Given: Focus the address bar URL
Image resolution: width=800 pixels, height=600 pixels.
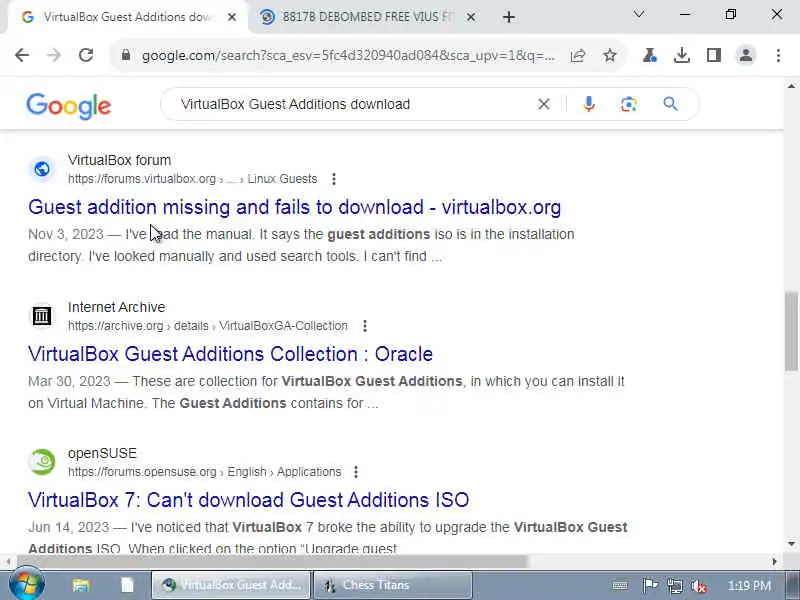Looking at the screenshot, I should (x=348, y=55).
